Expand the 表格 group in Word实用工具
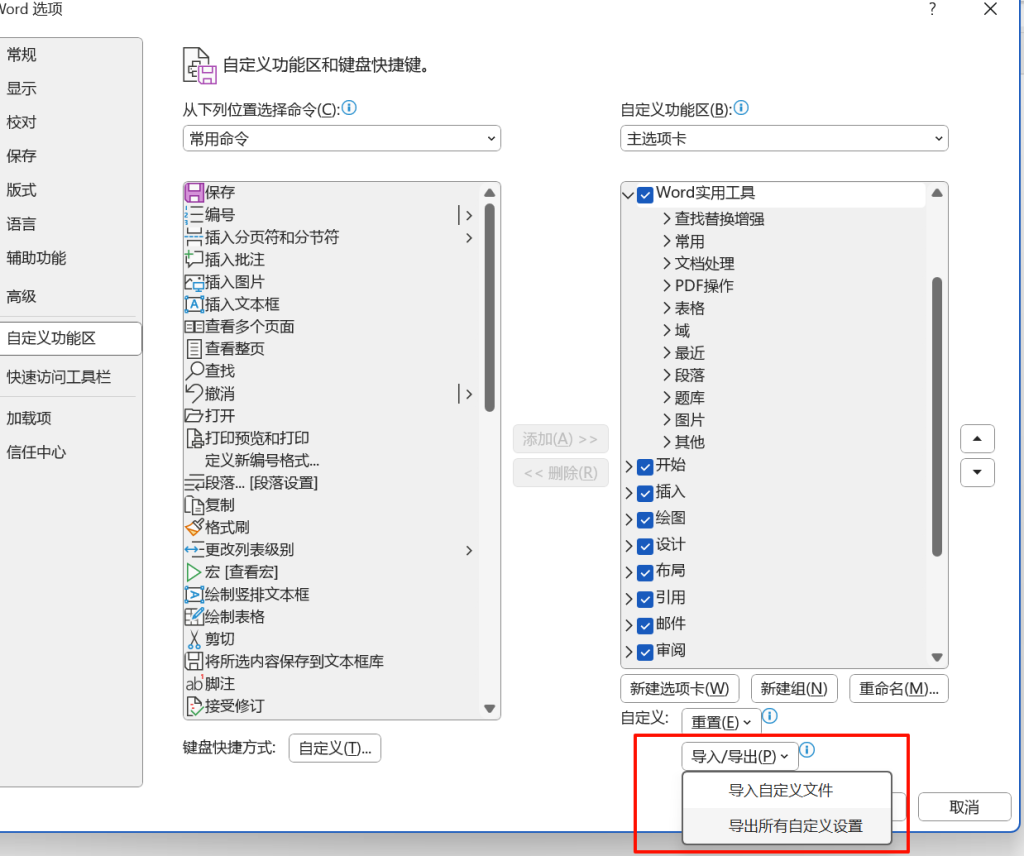This screenshot has height=856, width=1024. (x=666, y=307)
